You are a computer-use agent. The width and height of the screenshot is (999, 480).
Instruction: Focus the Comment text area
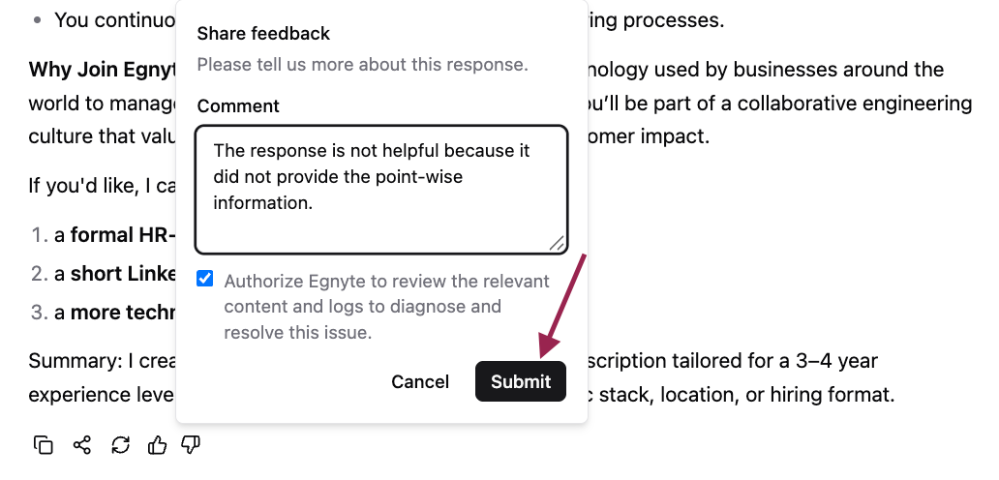381,189
